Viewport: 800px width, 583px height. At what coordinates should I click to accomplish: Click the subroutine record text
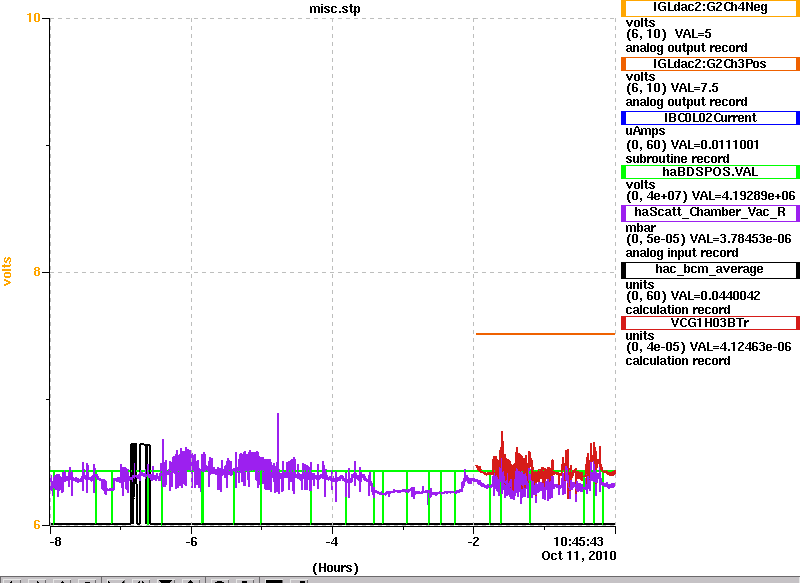pyautogui.click(x=678, y=159)
